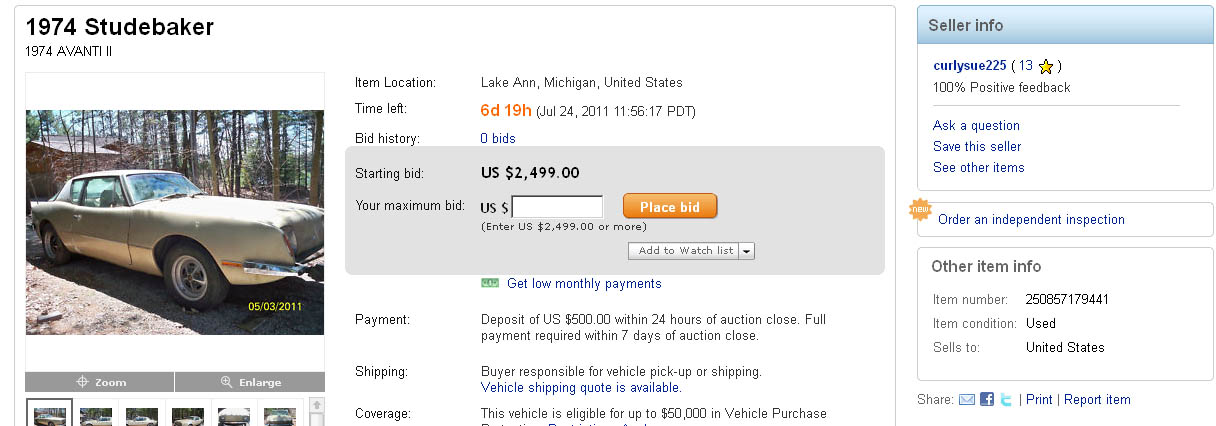The width and height of the screenshot is (1216, 426).
Task: Select the fifth thumbnail showing covered car
Action: coord(233,414)
